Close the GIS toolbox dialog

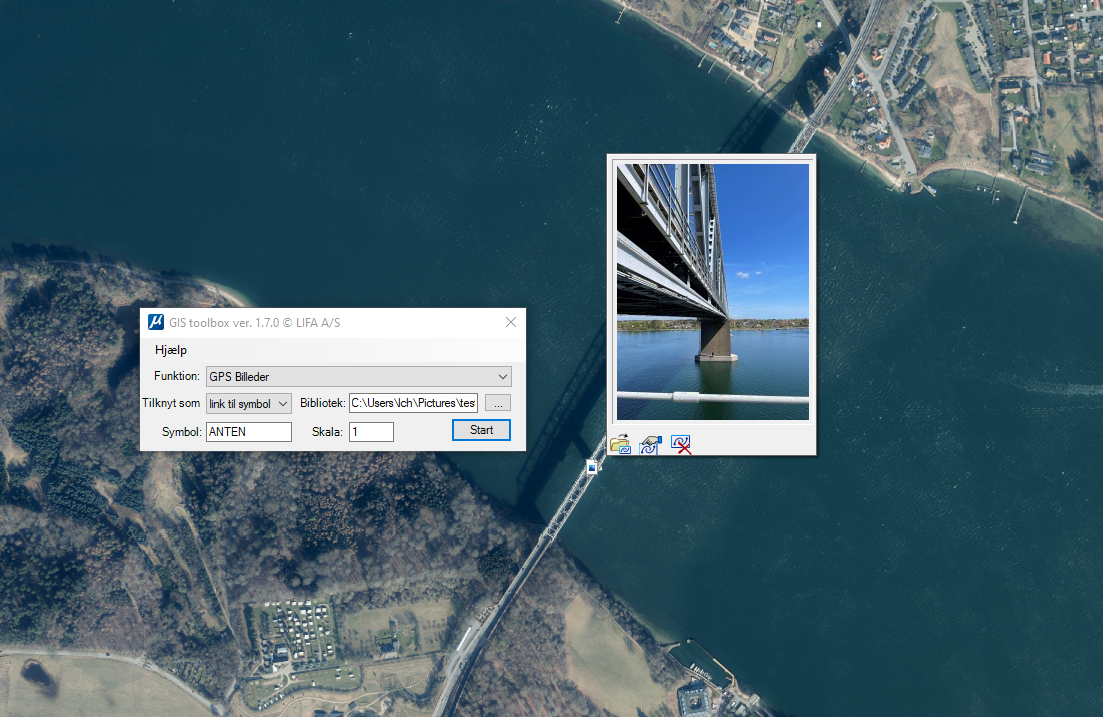pos(511,322)
